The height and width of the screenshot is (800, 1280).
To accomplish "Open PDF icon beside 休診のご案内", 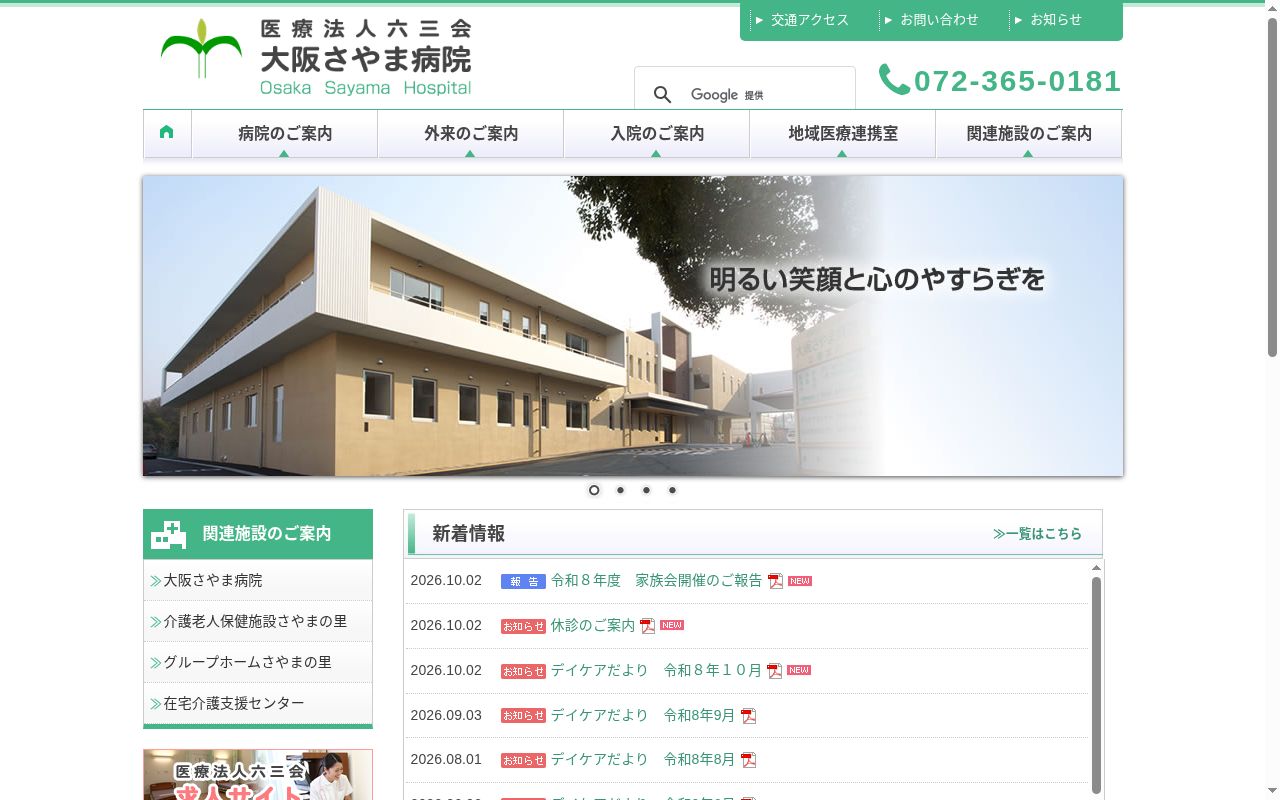I will (648, 626).
